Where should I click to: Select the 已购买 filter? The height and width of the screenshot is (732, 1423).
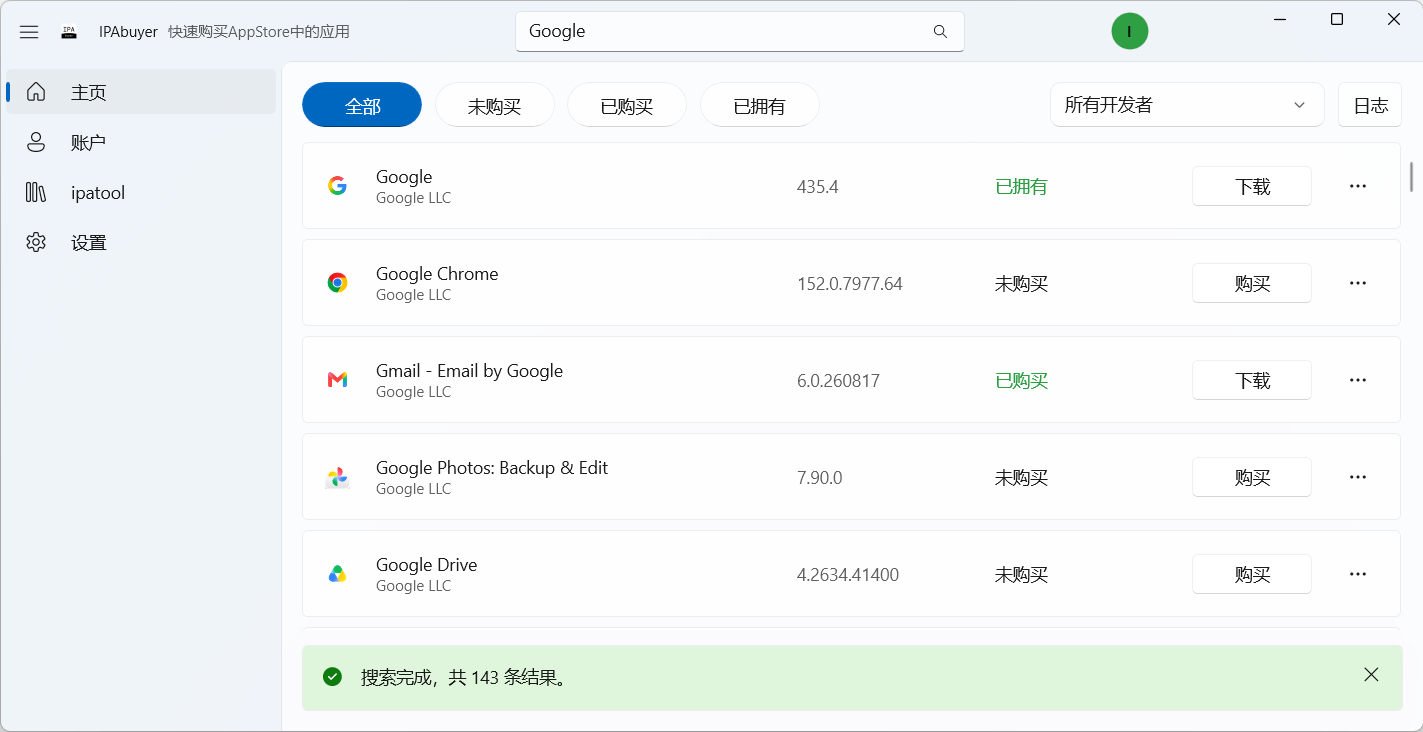(627, 105)
